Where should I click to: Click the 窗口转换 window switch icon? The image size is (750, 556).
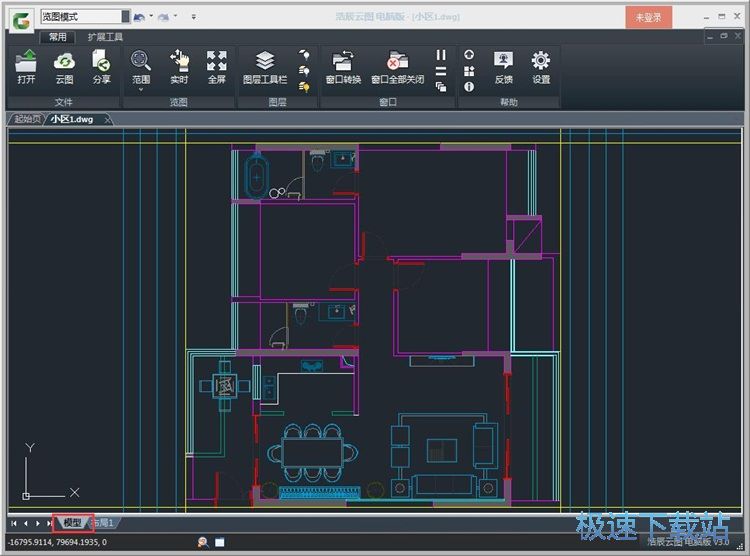[343, 62]
